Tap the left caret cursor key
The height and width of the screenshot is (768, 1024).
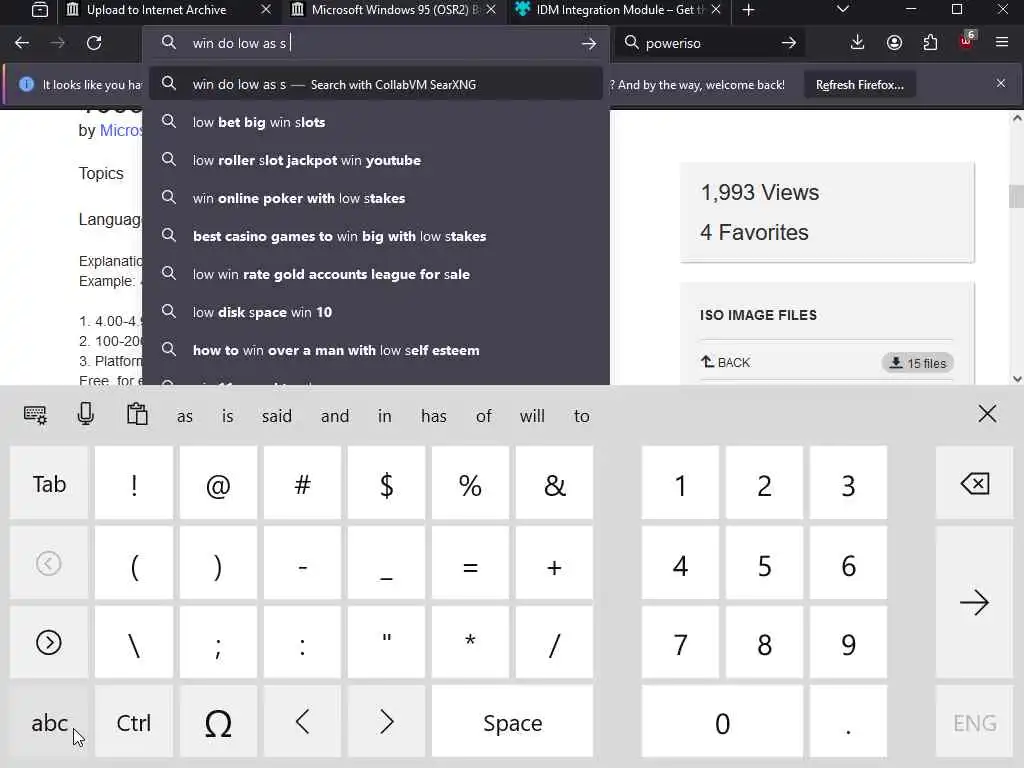click(302, 722)
